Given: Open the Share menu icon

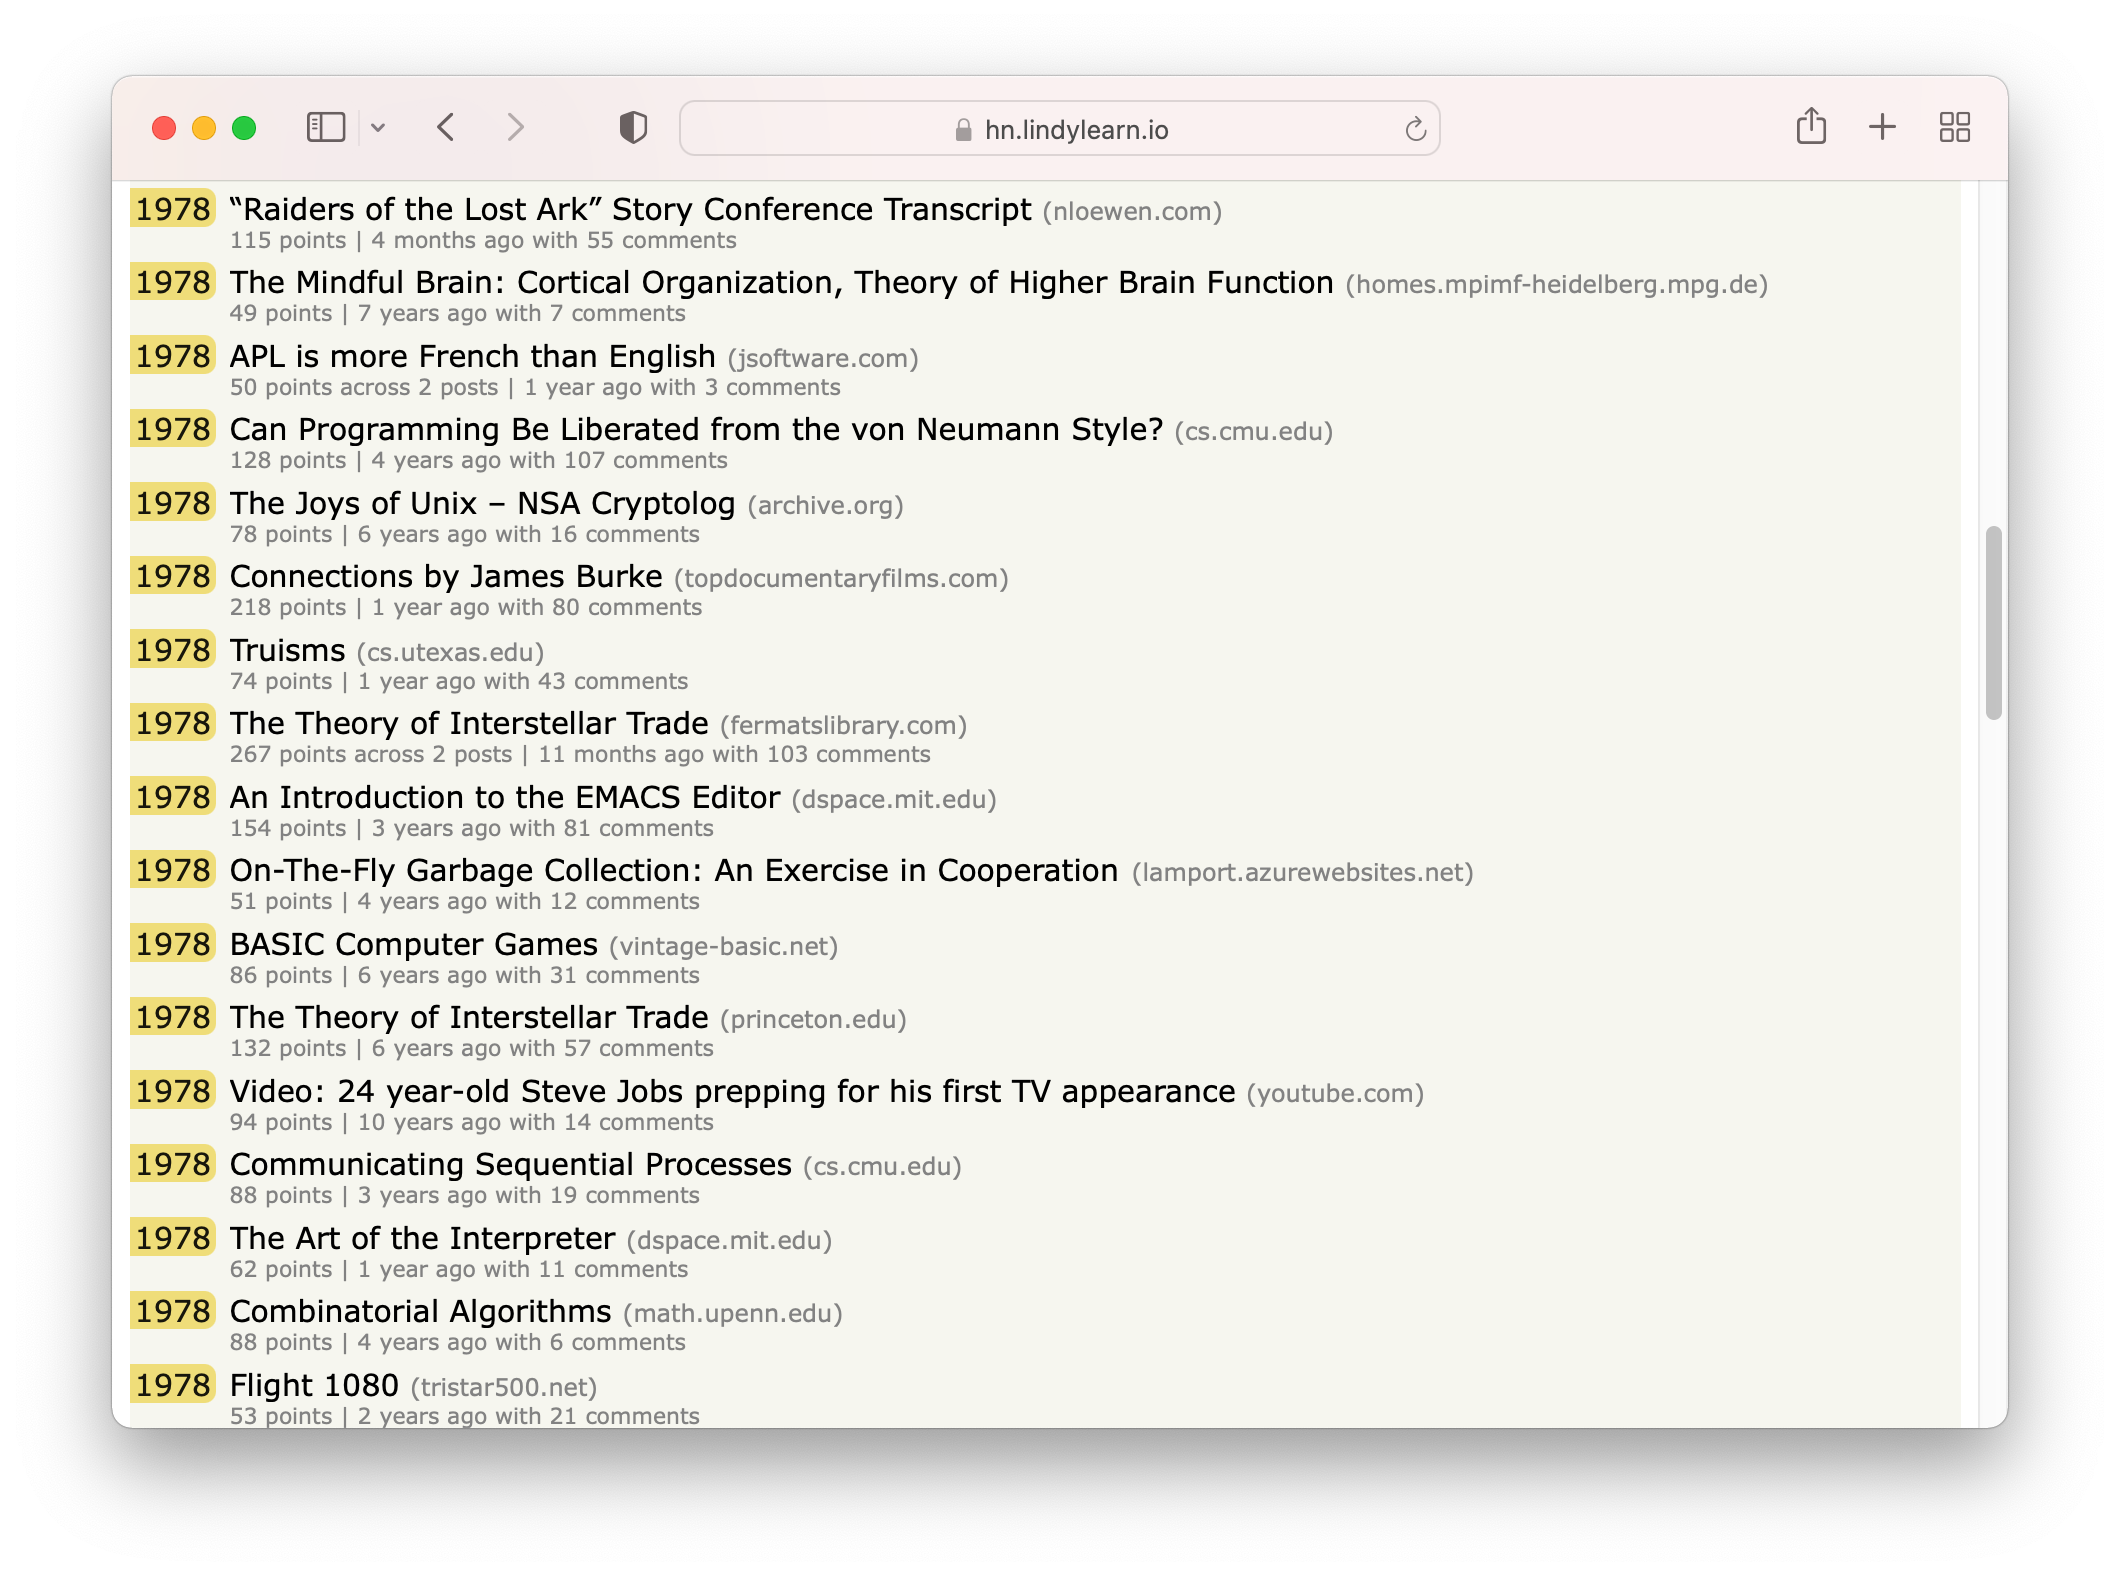Looking at the screenshot, I should pos(1811,127).
